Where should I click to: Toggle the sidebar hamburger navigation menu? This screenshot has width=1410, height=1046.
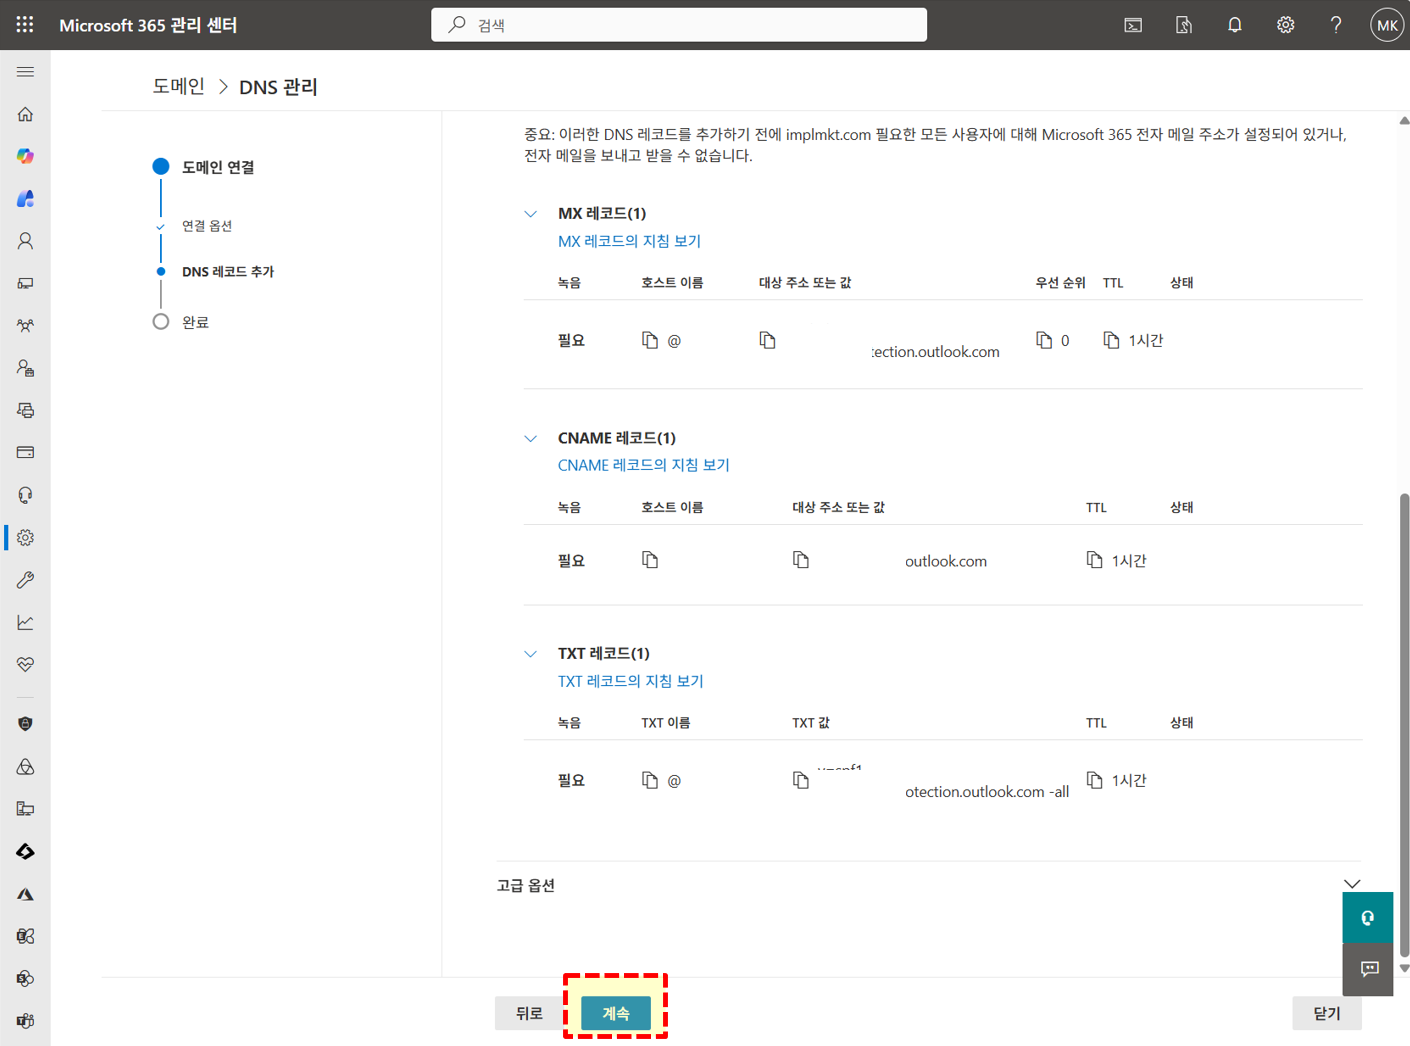coord(26,72)
